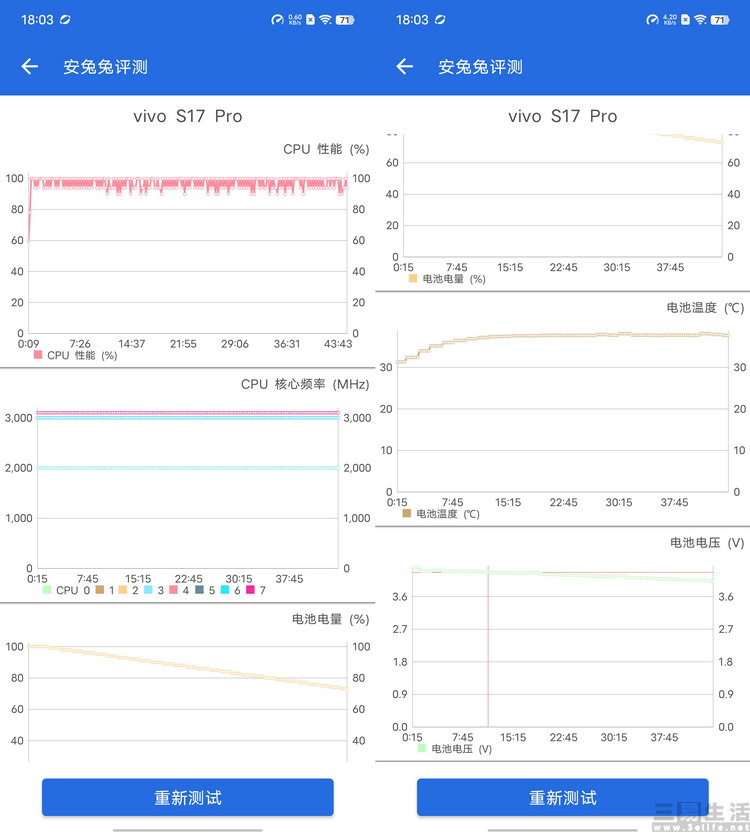750x833 pixels.
Task: Tap the CPU 0 green legend swatch
Action: click(47, 590)
